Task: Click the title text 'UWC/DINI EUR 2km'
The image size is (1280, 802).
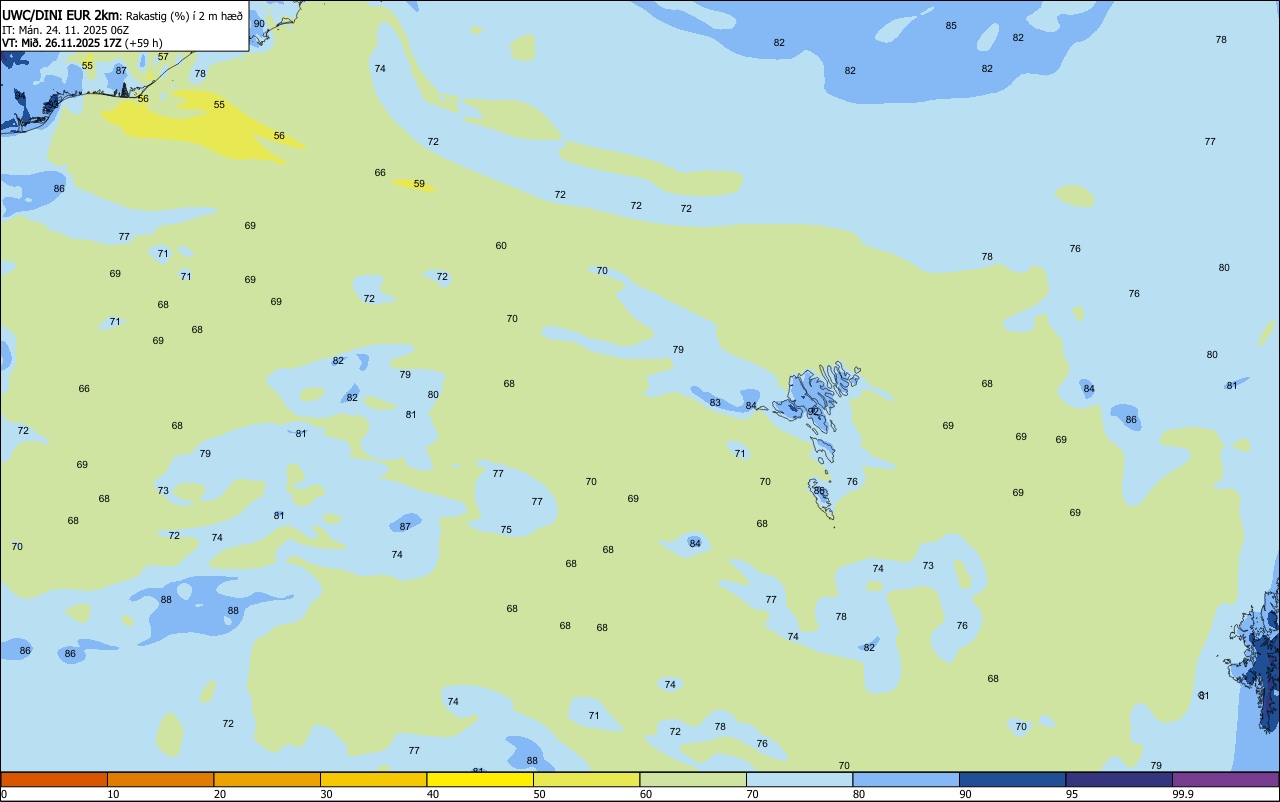Action: click(x=60, y=15)
